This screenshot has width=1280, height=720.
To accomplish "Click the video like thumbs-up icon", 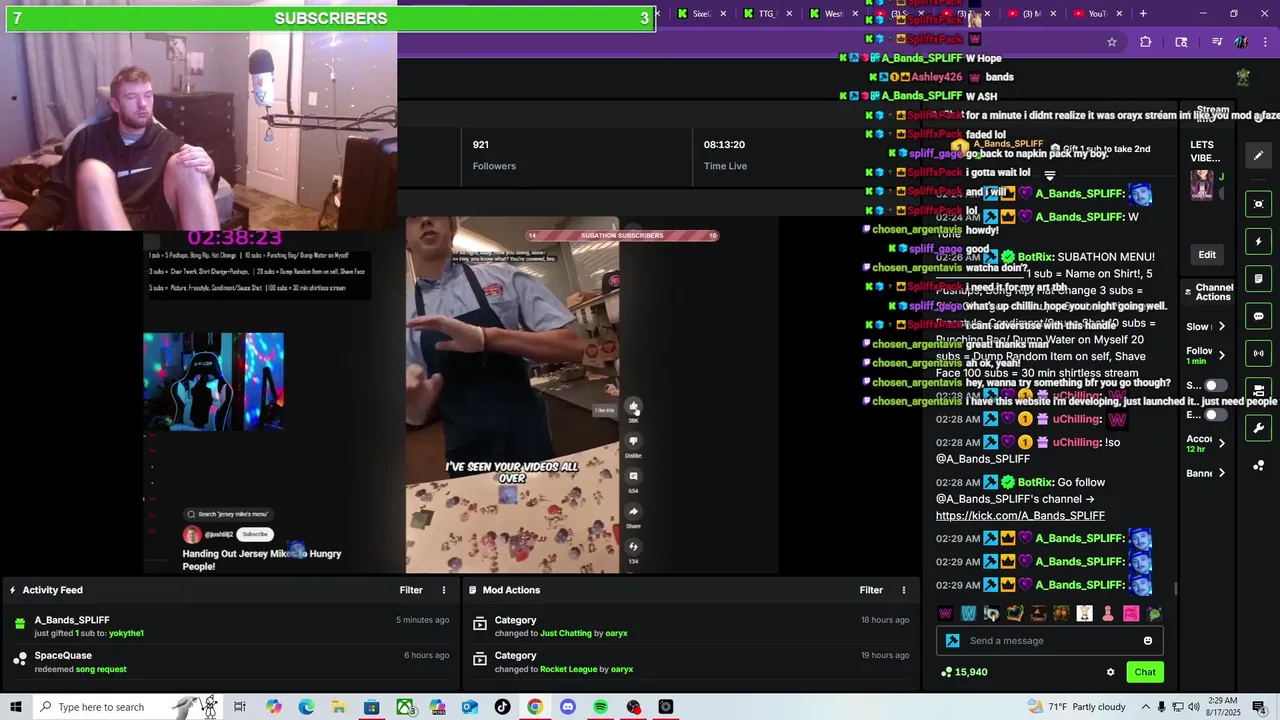I will pos(633,406).
